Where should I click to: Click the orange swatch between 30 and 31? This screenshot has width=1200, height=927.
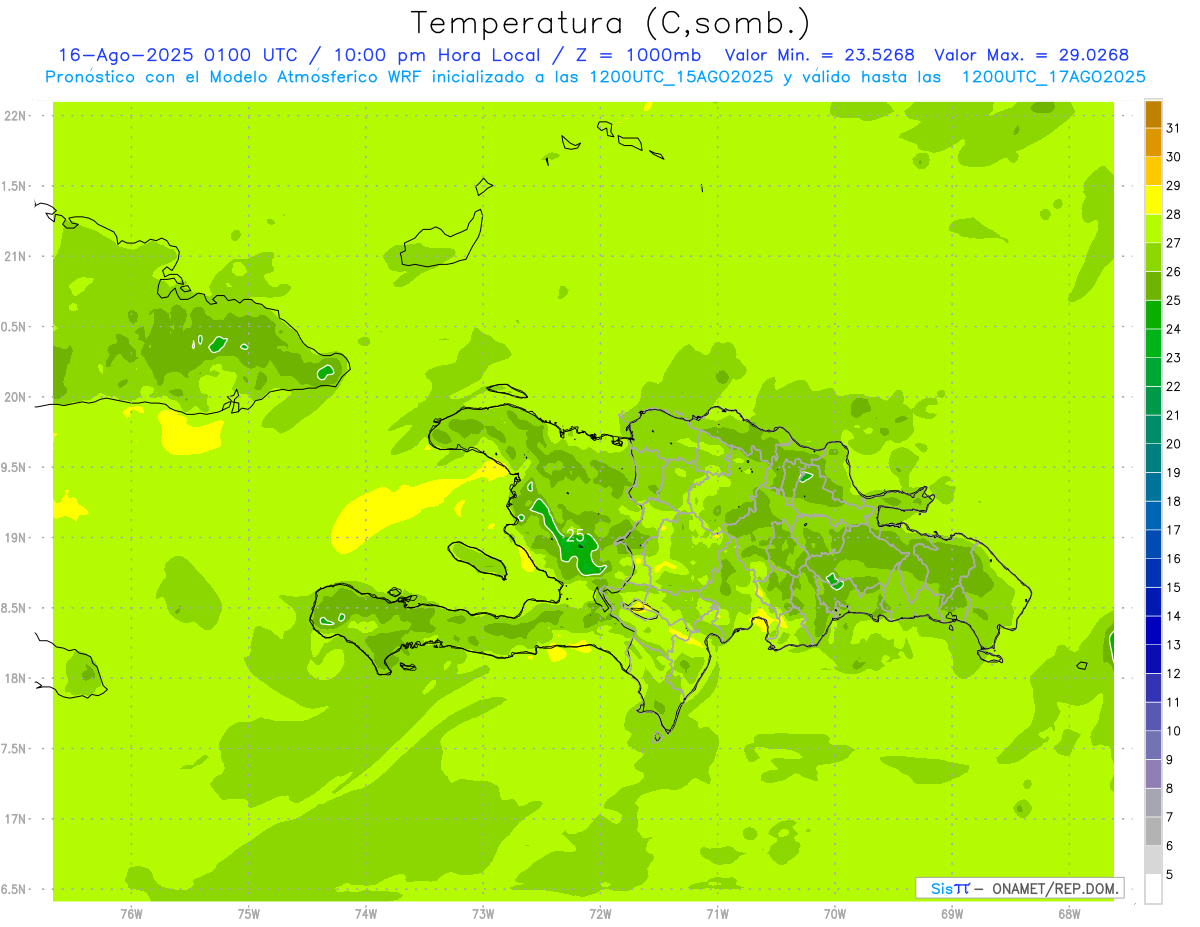click(x=1153, y=143)
